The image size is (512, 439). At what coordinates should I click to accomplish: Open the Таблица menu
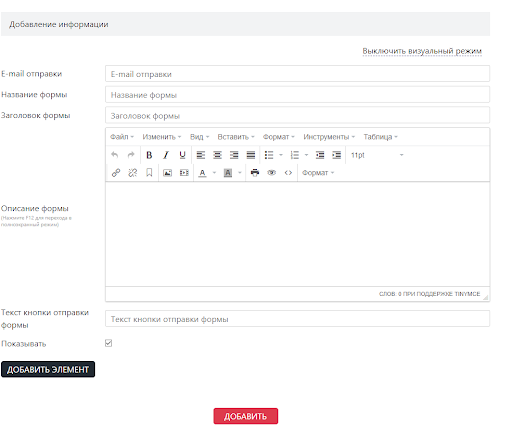pos(381,137)
